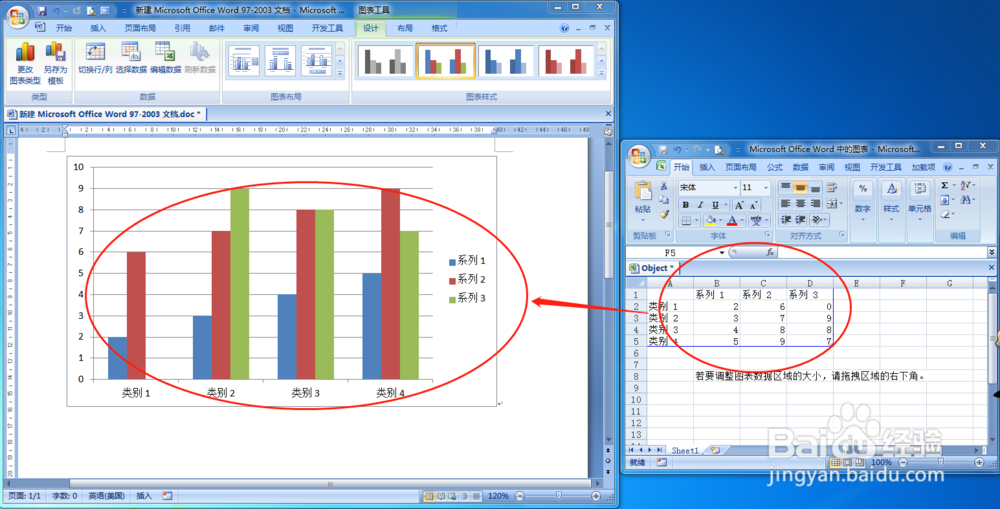Toggle Center alignment in Excel
This screenshot has height=509, width=1000.
(800, 203)
